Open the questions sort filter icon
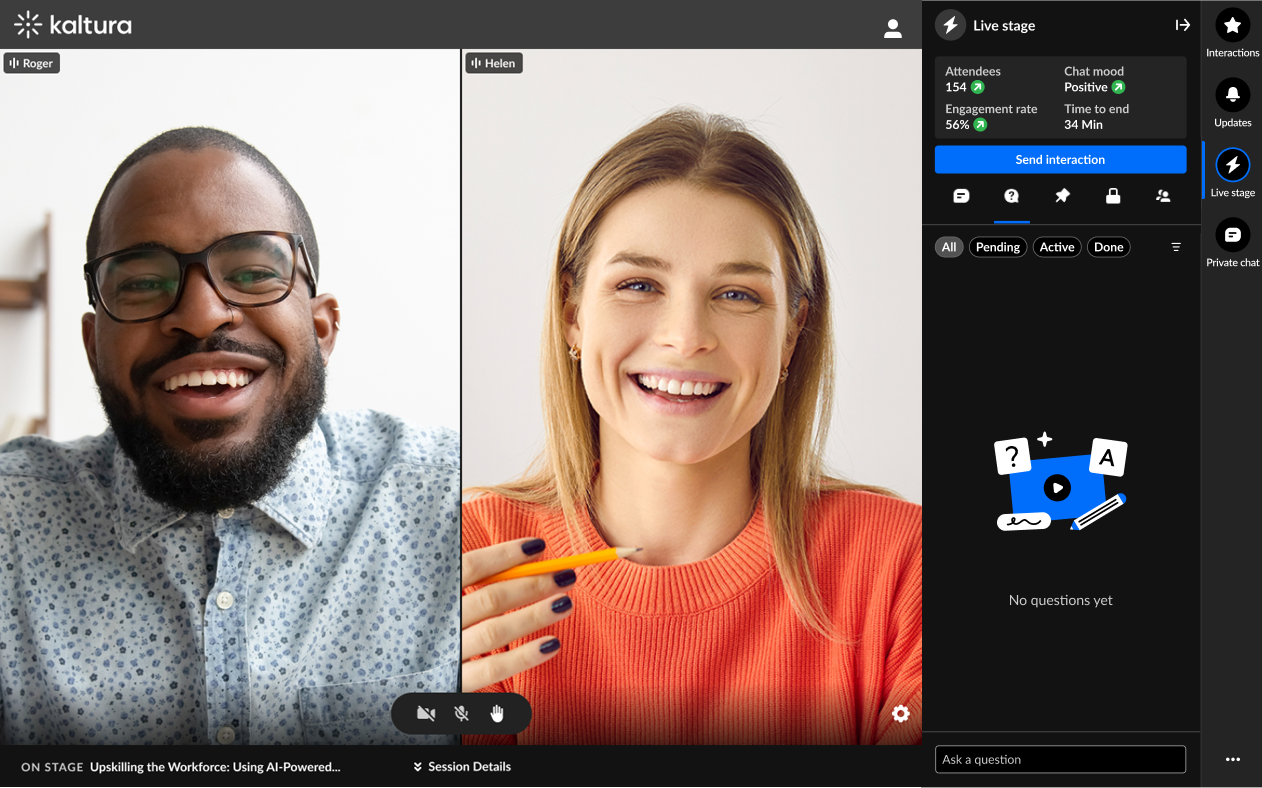Screen dimensions: 1262x788 point(1176,247)
